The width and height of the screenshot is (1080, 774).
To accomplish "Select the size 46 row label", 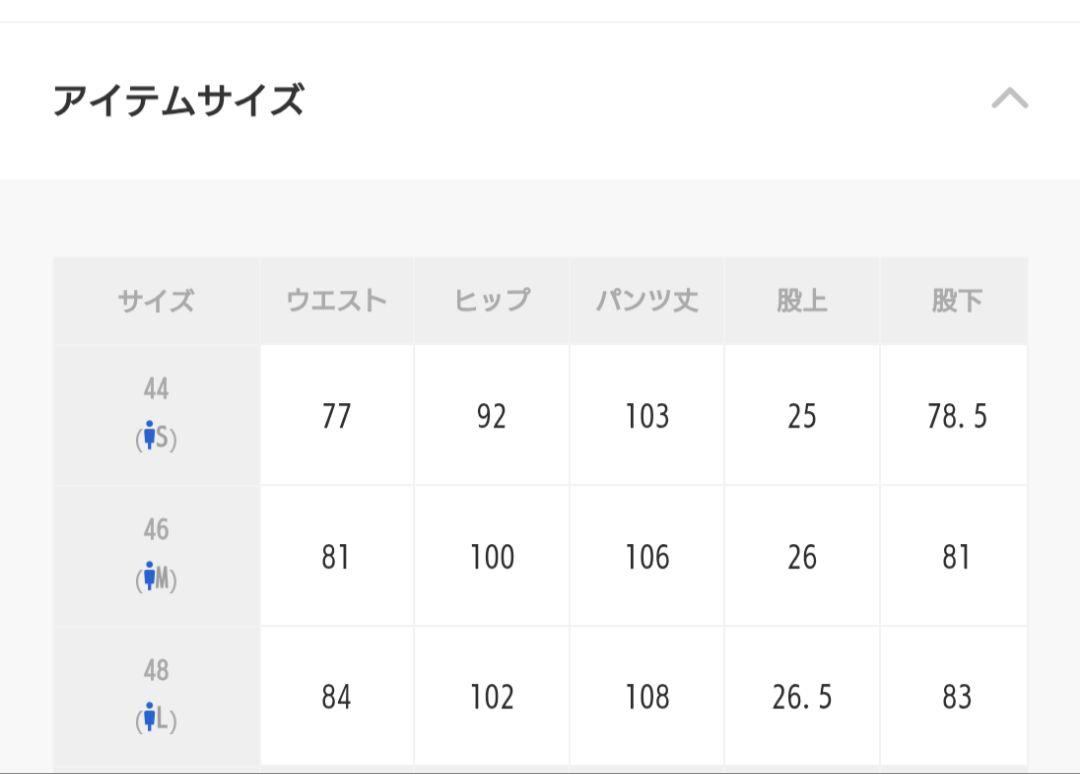I will click(x=156, y=556).
